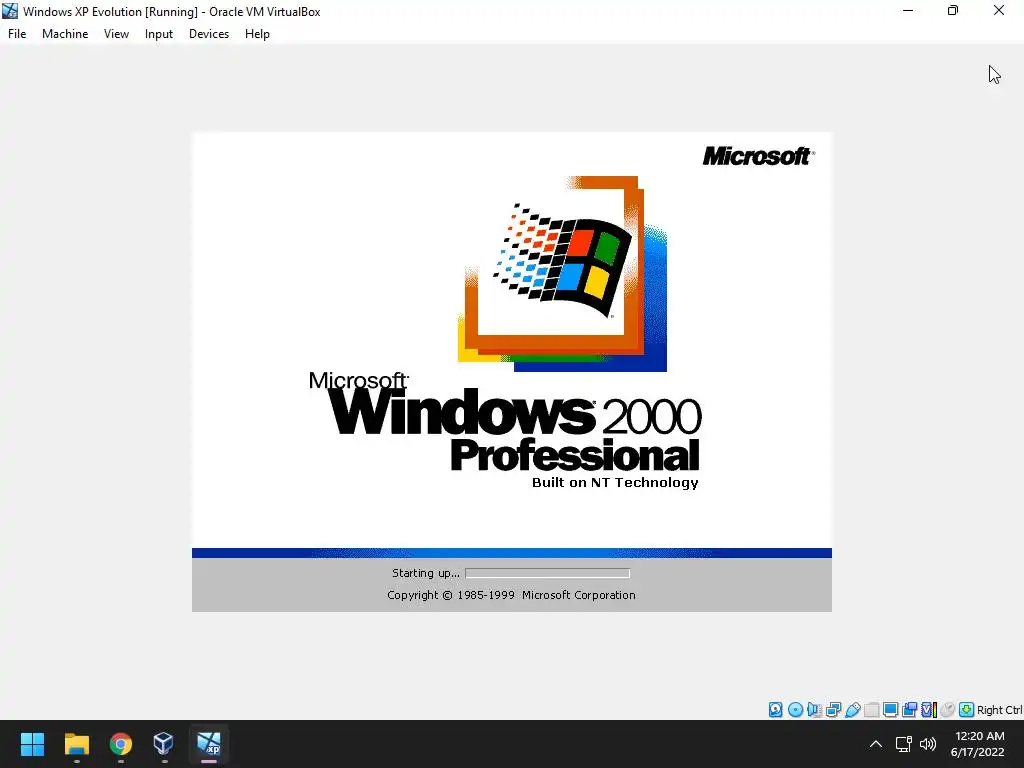Open the Input menu
1024x768 pixels.
159,34
